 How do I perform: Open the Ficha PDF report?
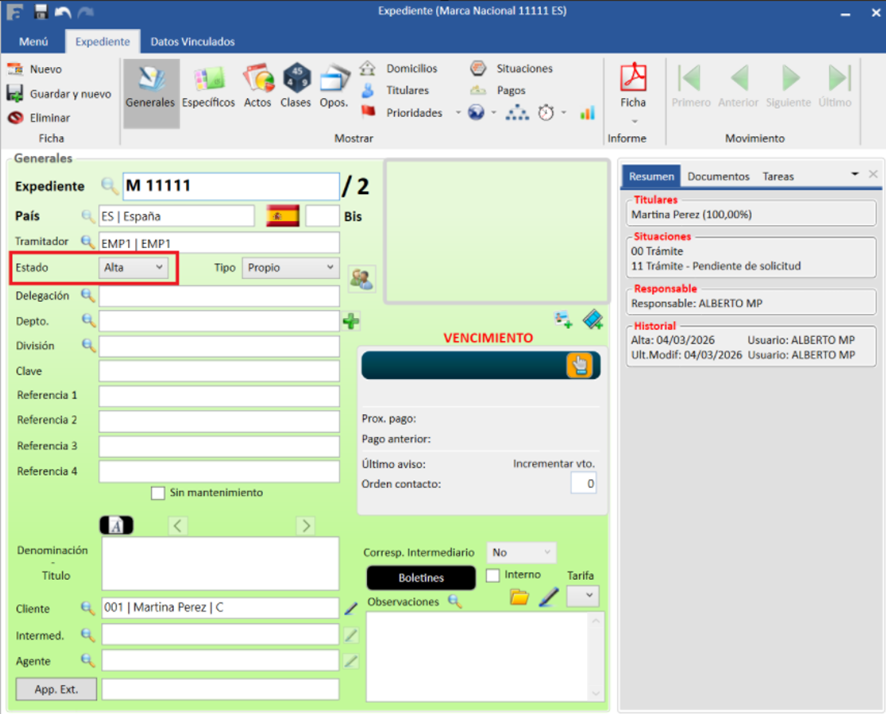(633, 86)
